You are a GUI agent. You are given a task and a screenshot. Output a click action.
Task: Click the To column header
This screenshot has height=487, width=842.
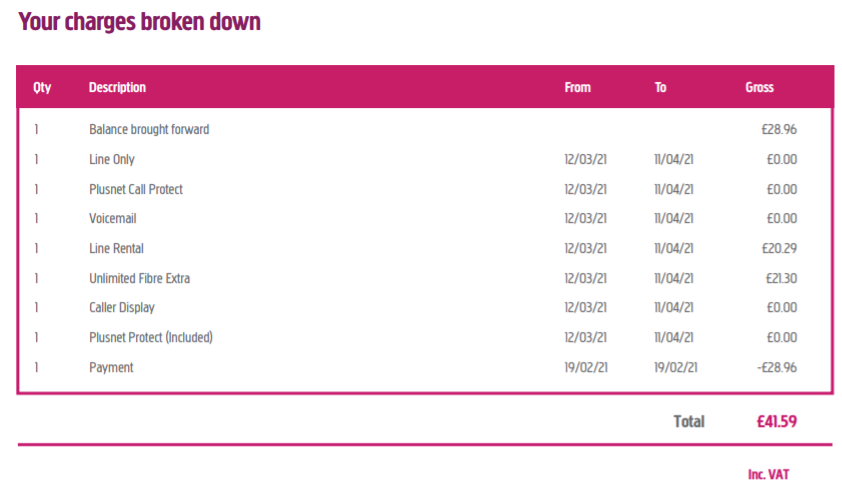[660, 87]
